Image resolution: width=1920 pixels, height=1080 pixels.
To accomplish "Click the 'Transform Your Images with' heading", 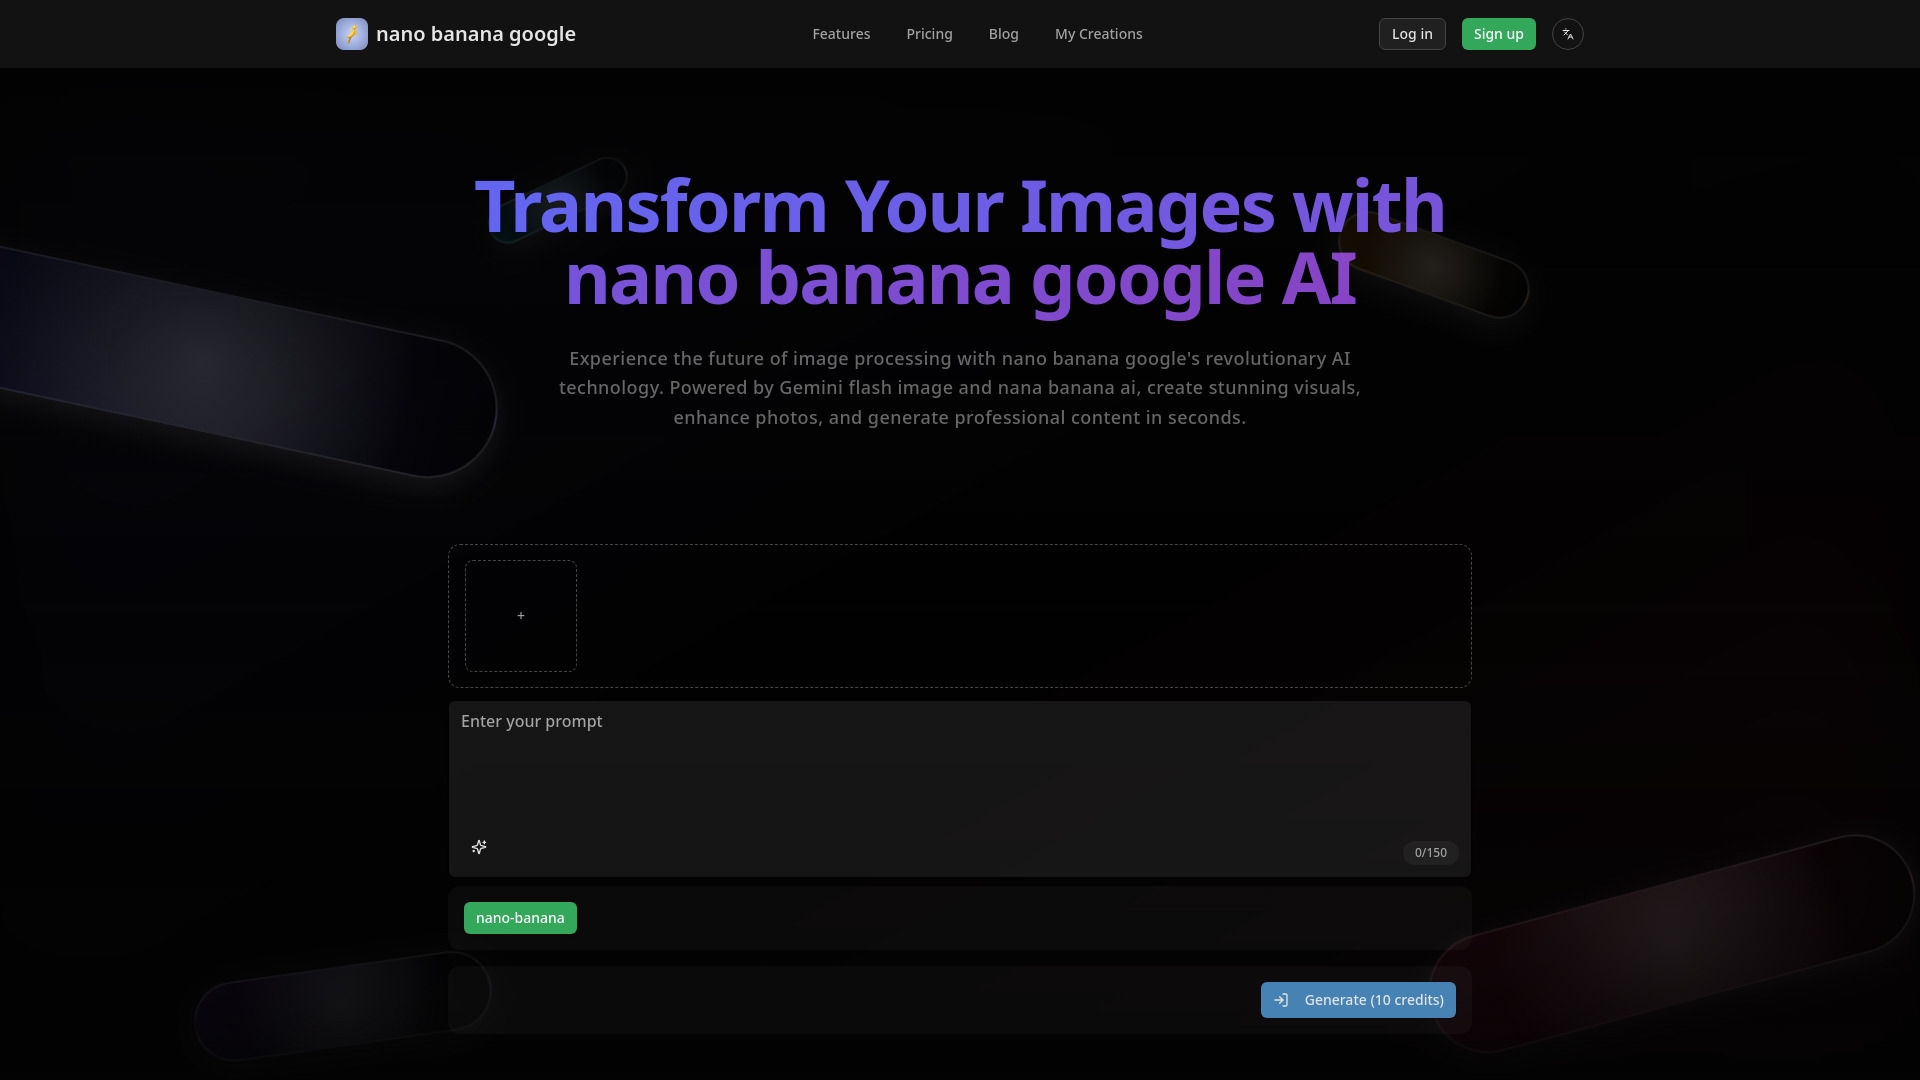I will click(959, 207).
